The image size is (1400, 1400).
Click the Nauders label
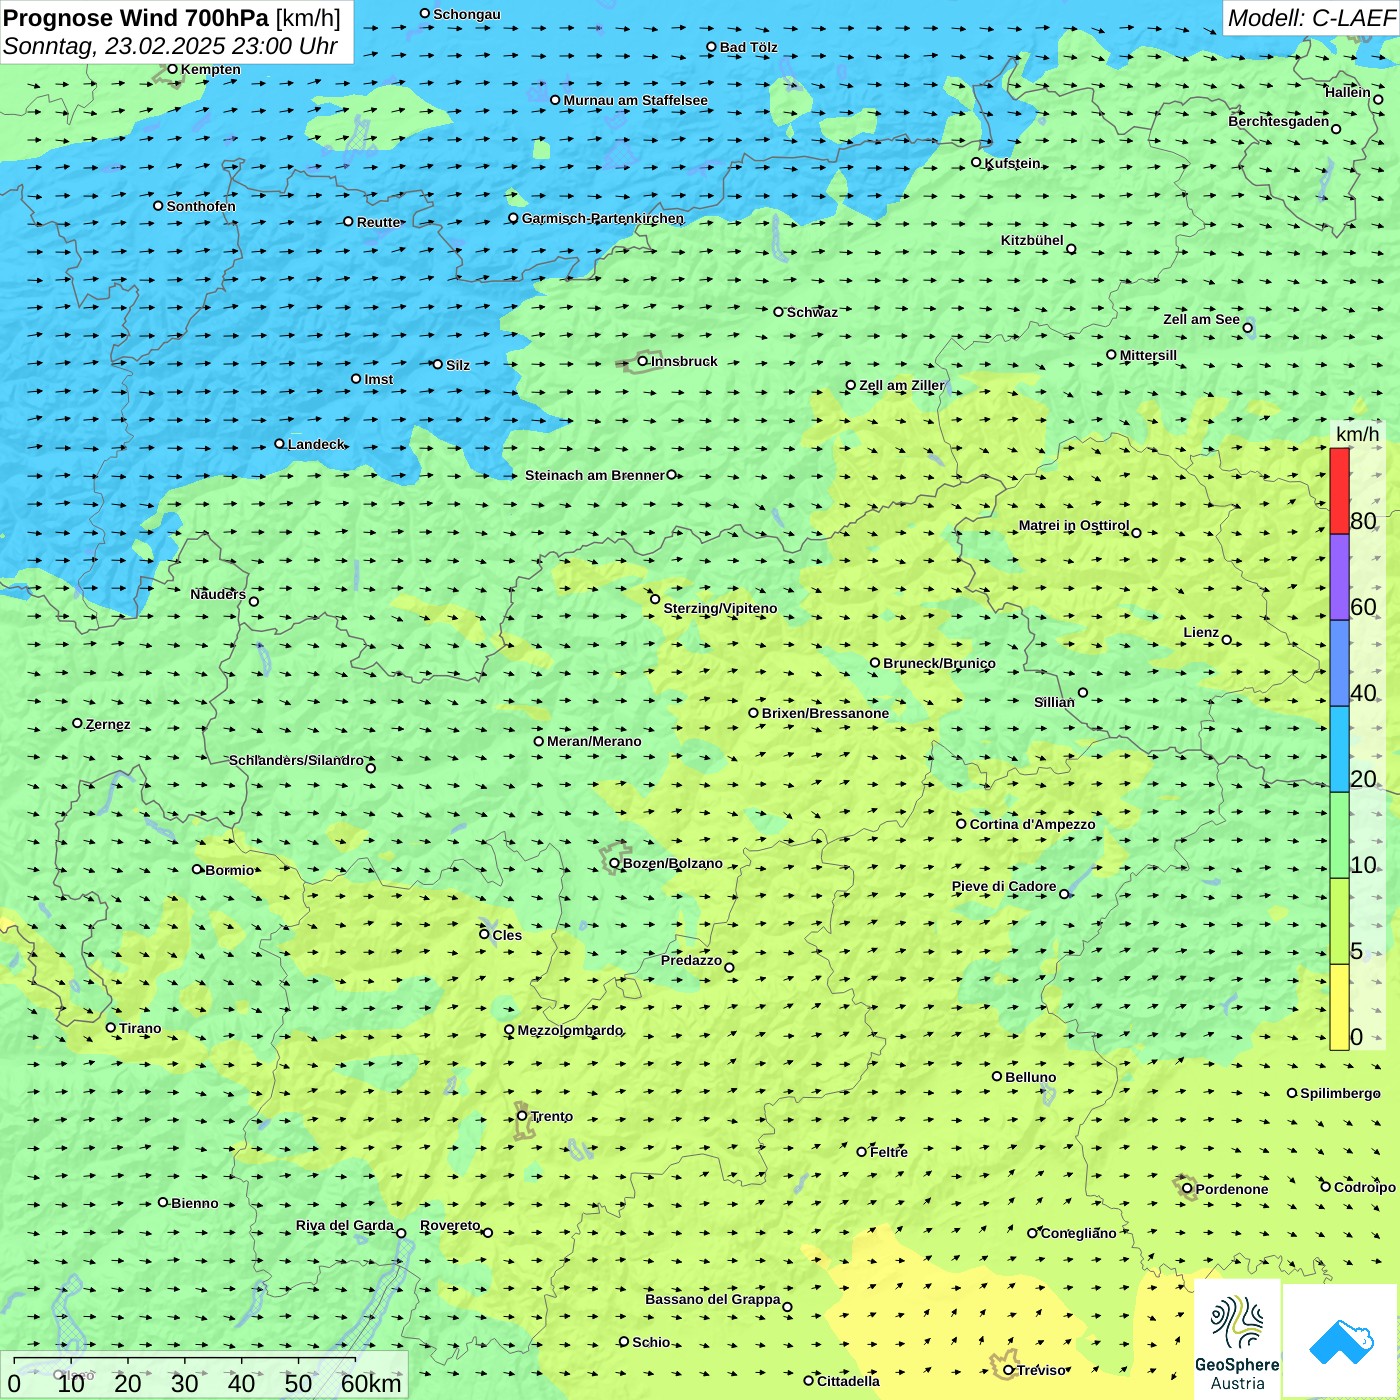point(218,594)
